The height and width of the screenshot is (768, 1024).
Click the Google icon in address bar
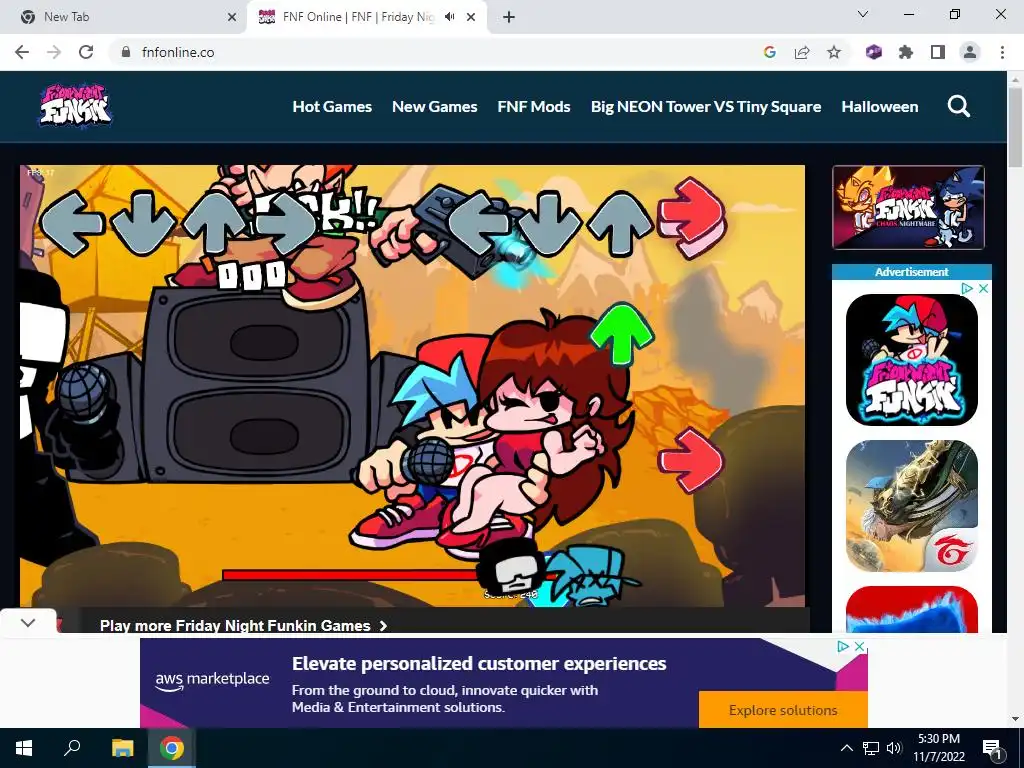pos(769,52)
